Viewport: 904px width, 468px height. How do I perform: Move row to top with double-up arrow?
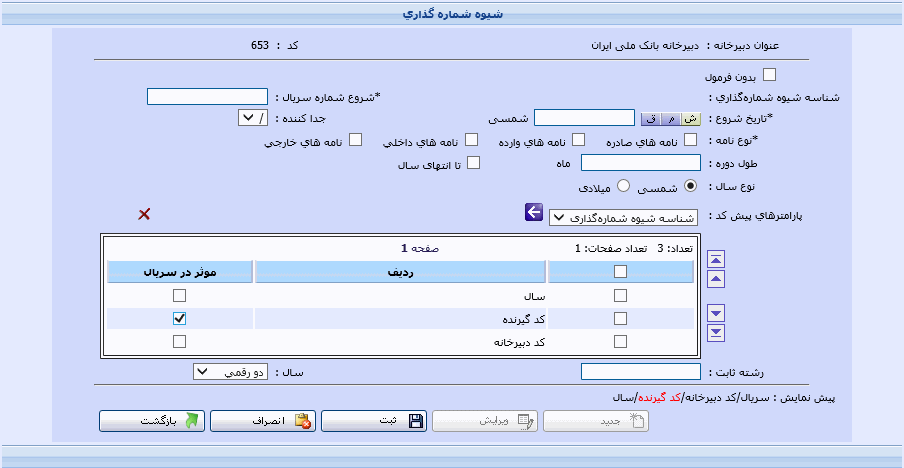715,260
